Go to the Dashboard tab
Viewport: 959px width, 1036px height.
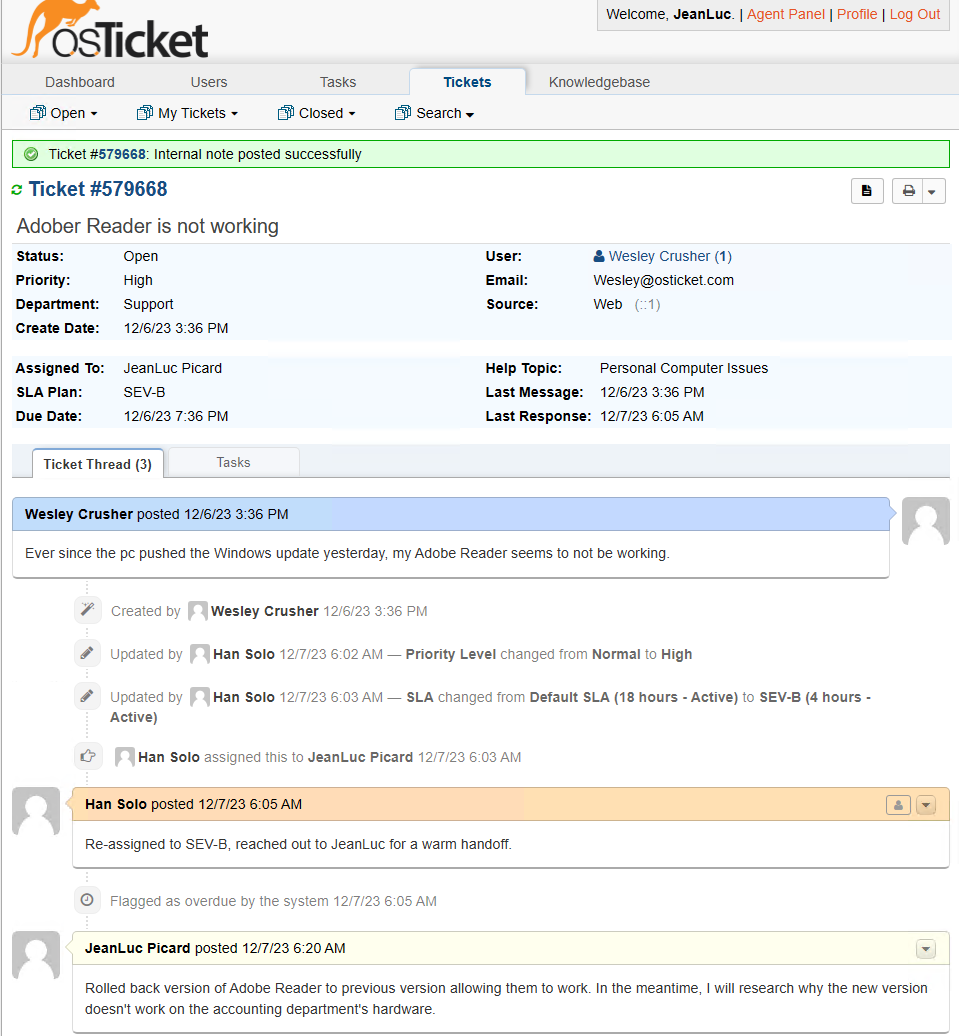pos(80,82)
